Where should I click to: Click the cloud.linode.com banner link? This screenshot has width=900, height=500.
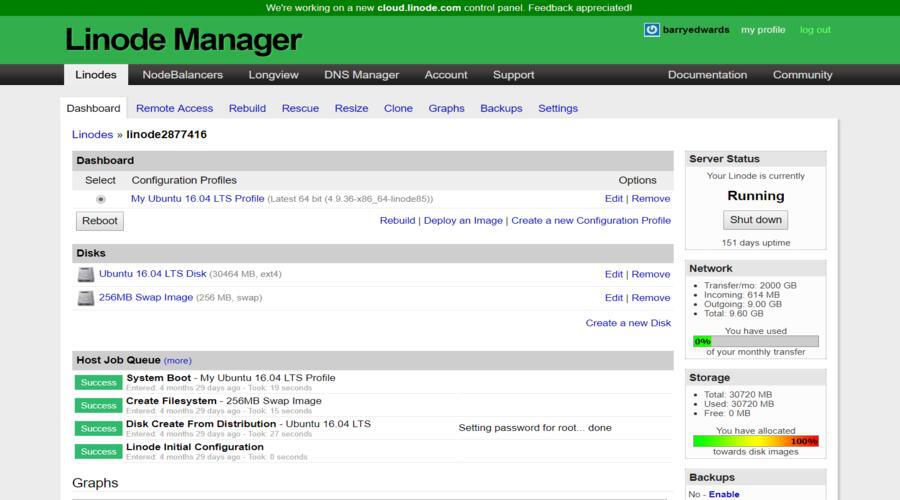[419, 8]
